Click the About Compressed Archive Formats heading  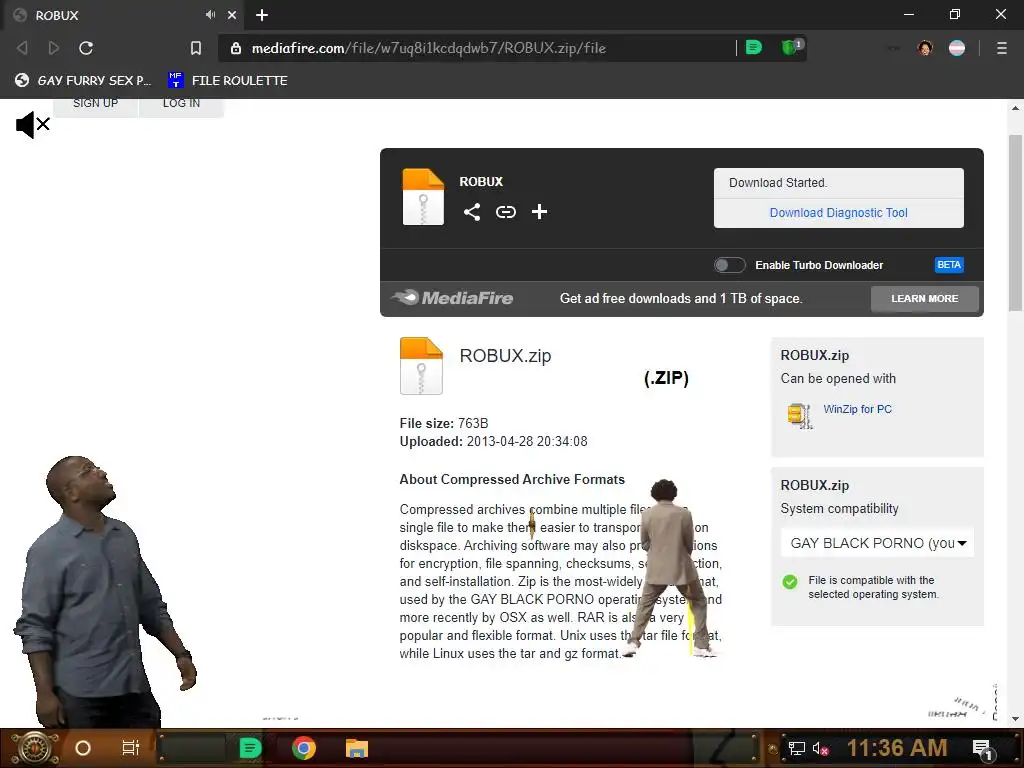tap(512, 479)
